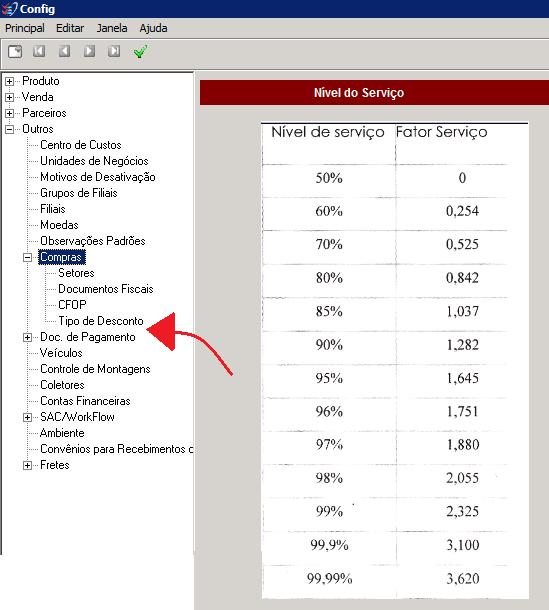Select Setores under Compras
This screenshot has width=549, height=610.
click(76, 273)
